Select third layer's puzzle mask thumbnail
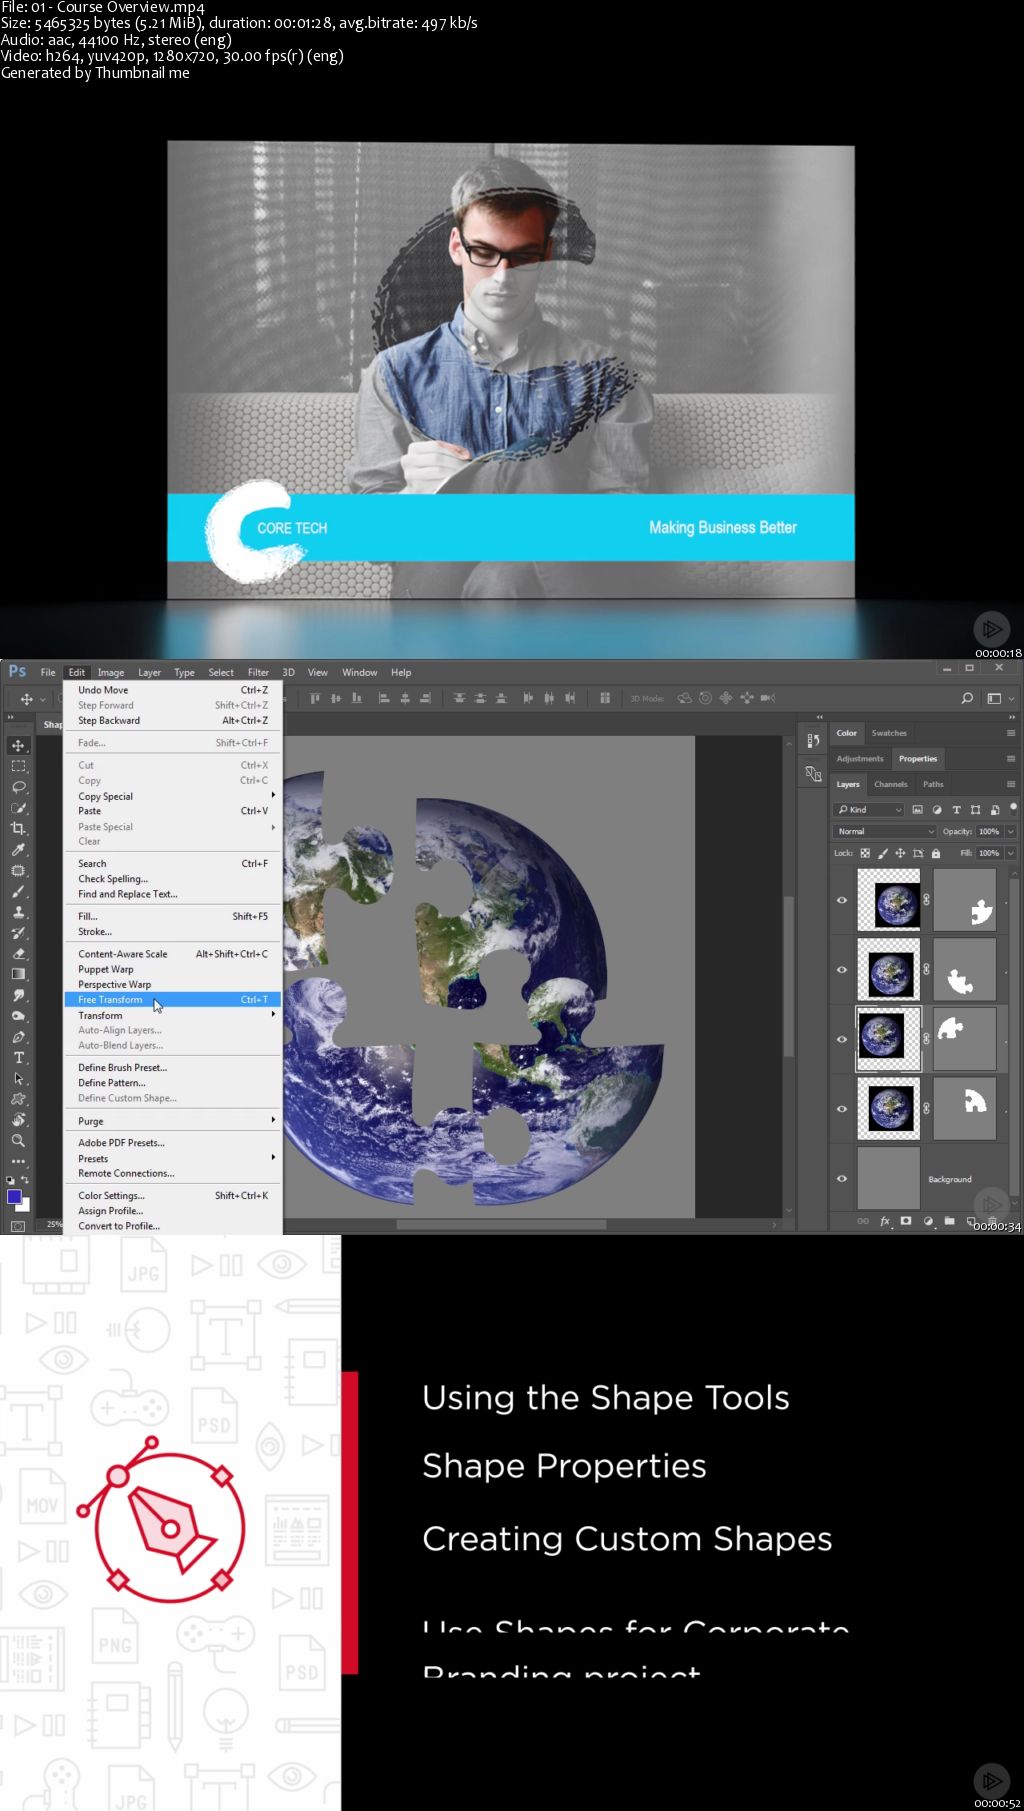This screenshot has height=1811, width=1024. click(964, 1039)
